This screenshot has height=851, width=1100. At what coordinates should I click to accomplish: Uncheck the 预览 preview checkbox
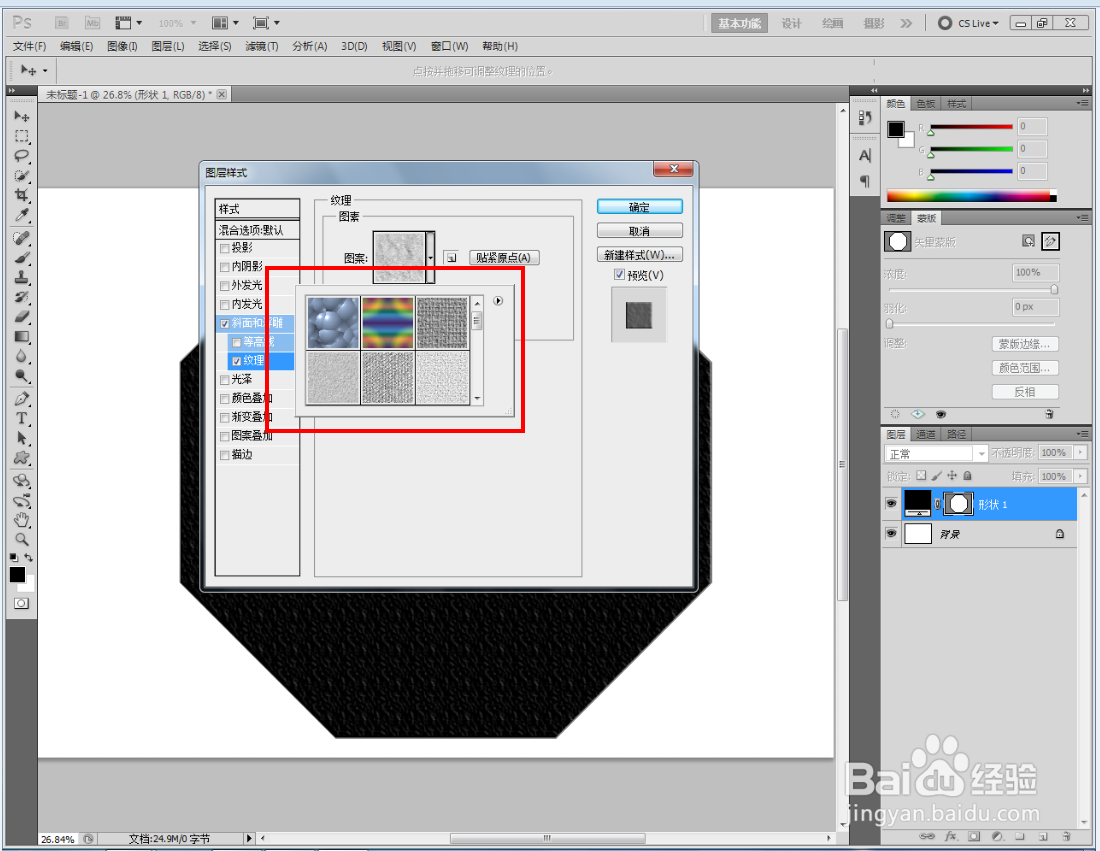619,274
